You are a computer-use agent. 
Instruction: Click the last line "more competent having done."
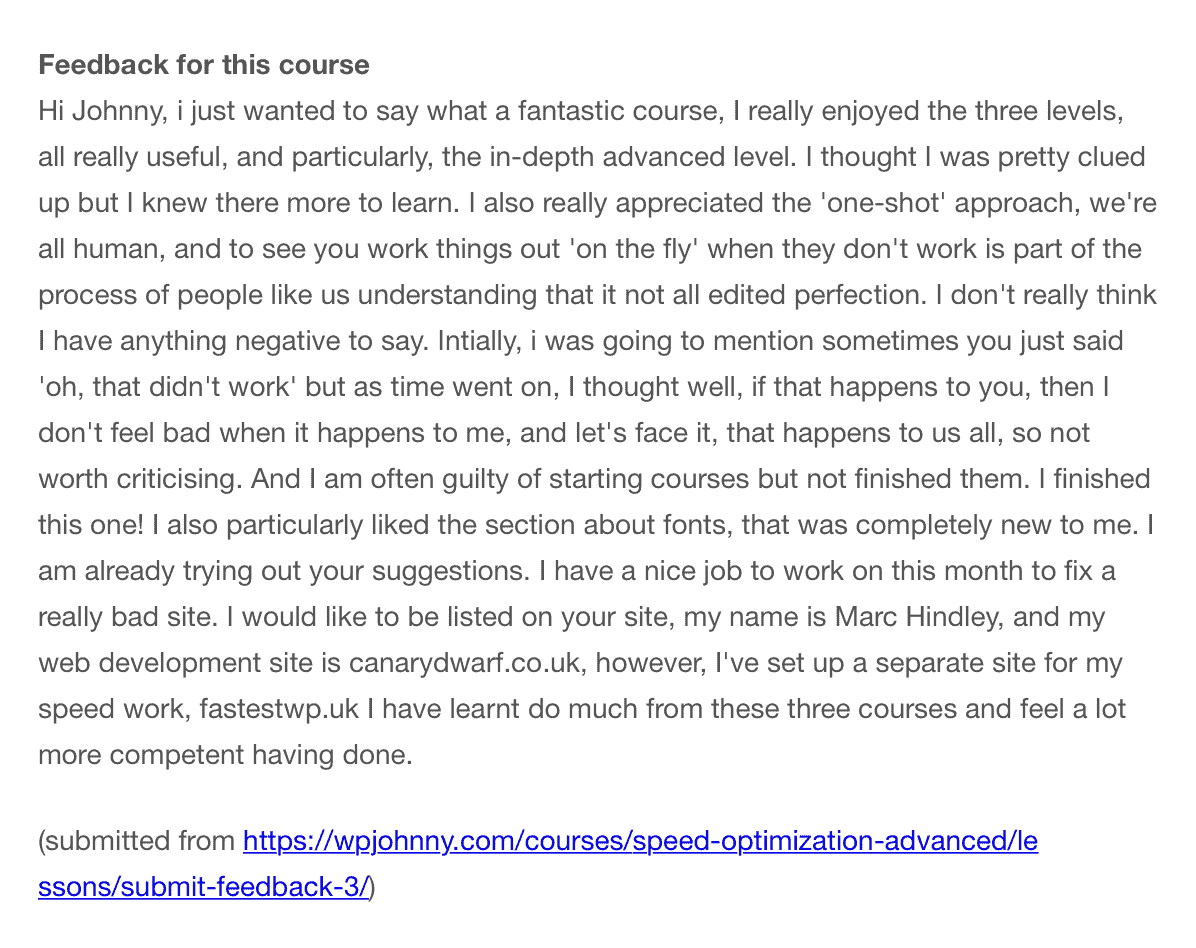(225, 755)
